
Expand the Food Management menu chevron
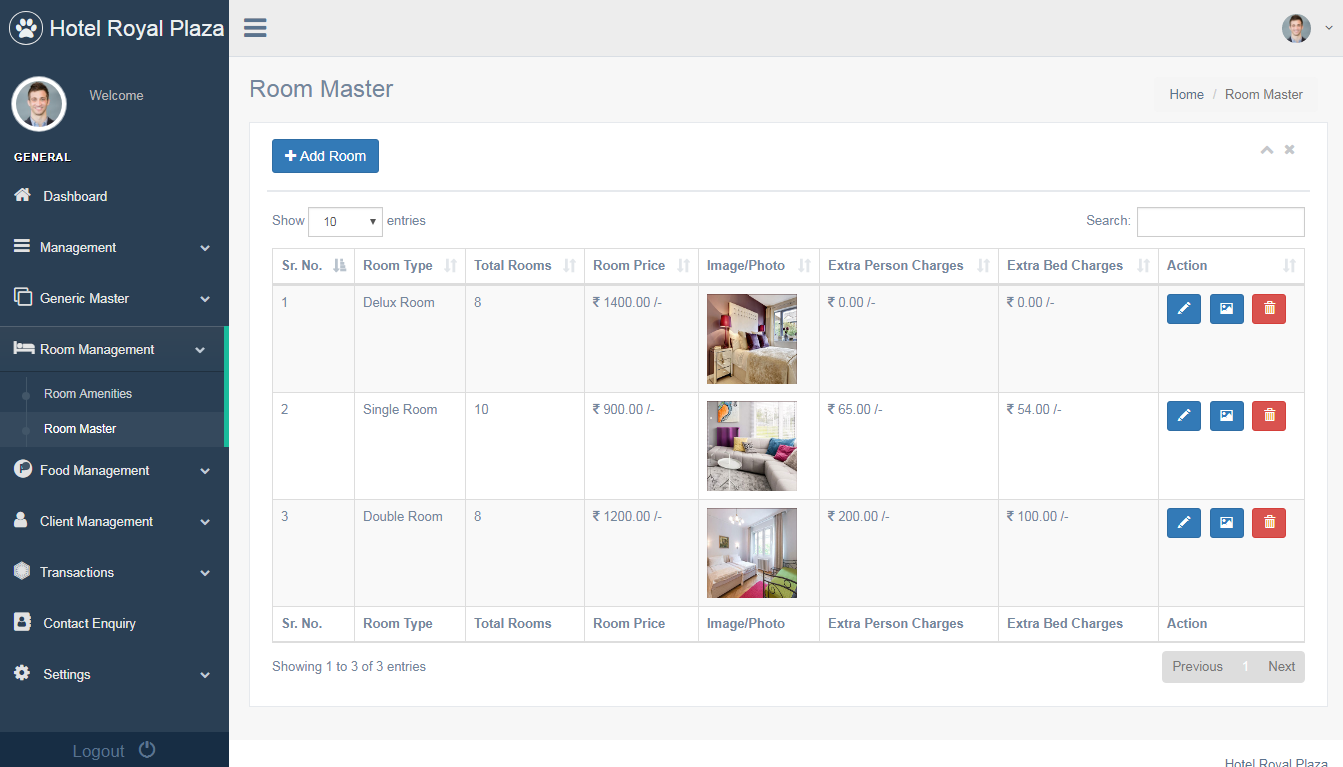[205, 471]
